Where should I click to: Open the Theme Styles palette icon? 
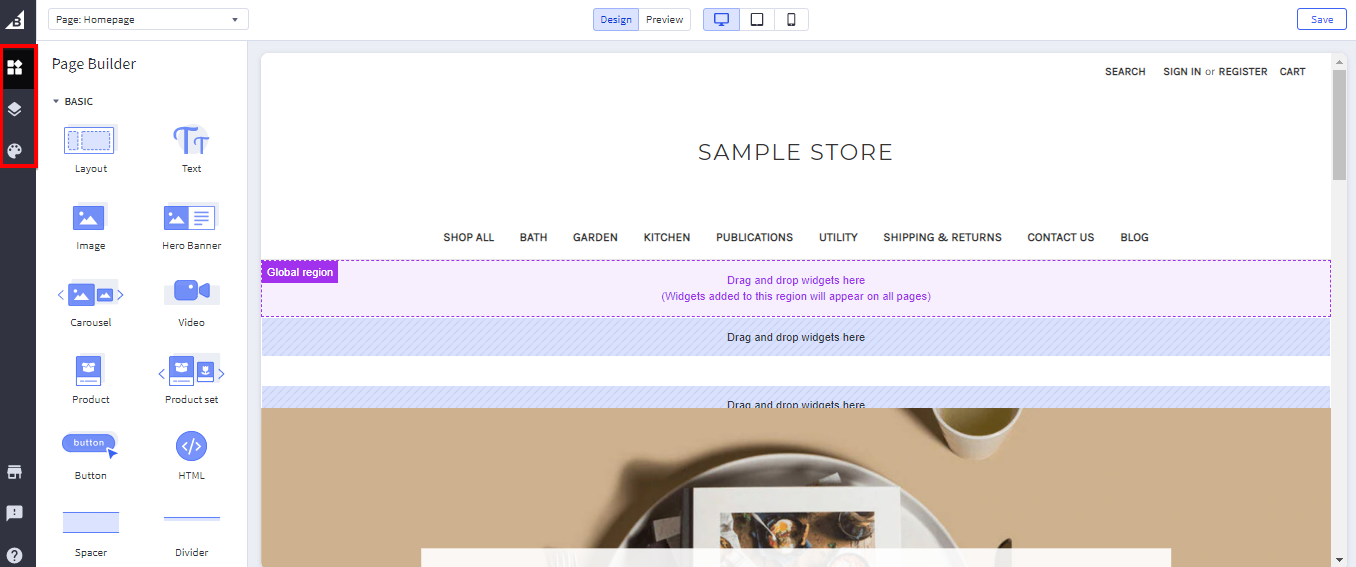[x=15, y=151]
